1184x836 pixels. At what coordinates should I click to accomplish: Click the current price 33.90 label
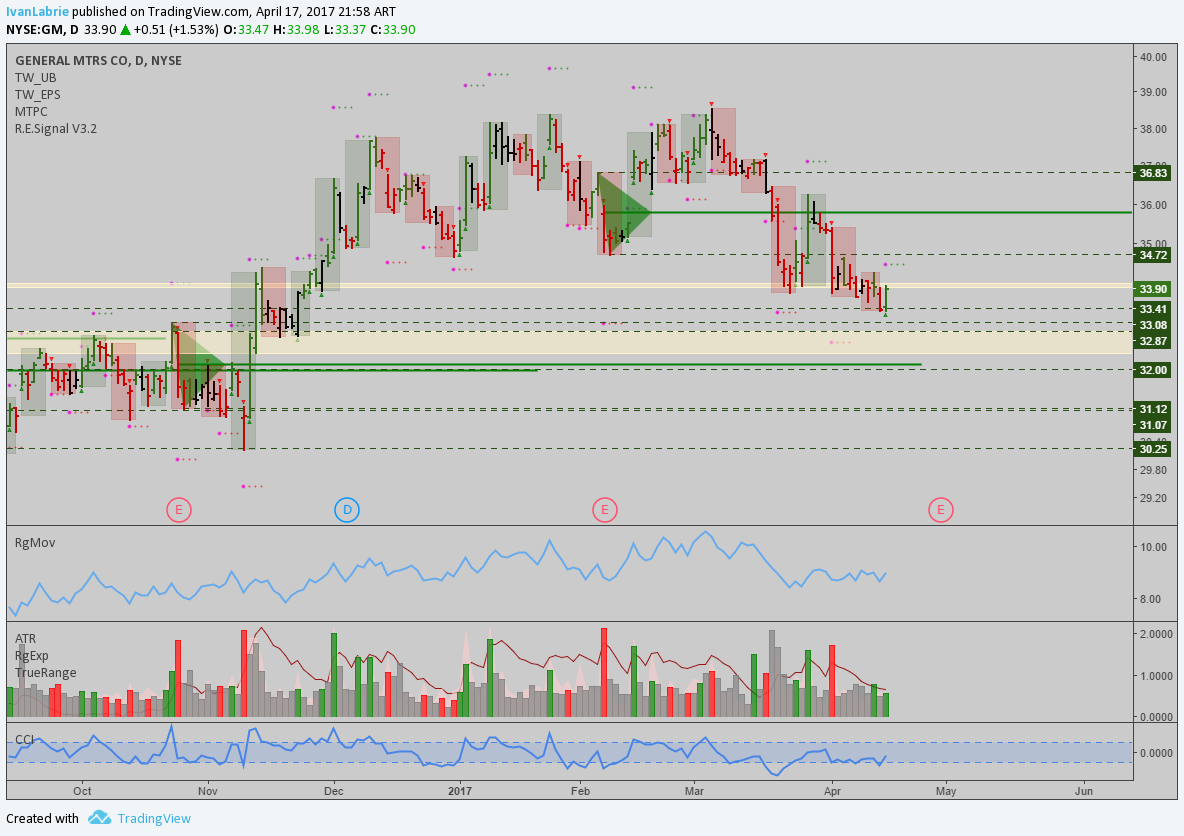click(1152, 289)
